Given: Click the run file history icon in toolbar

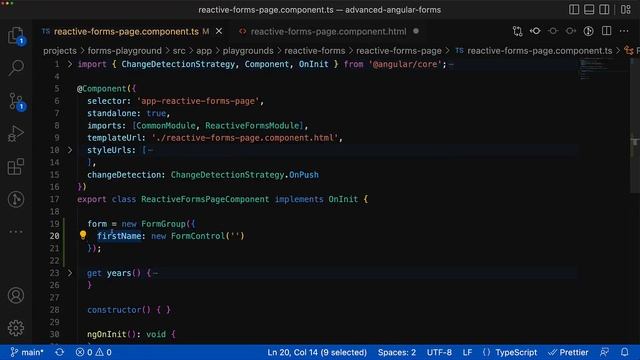Looking at the screenshot, I should point(588,31).
